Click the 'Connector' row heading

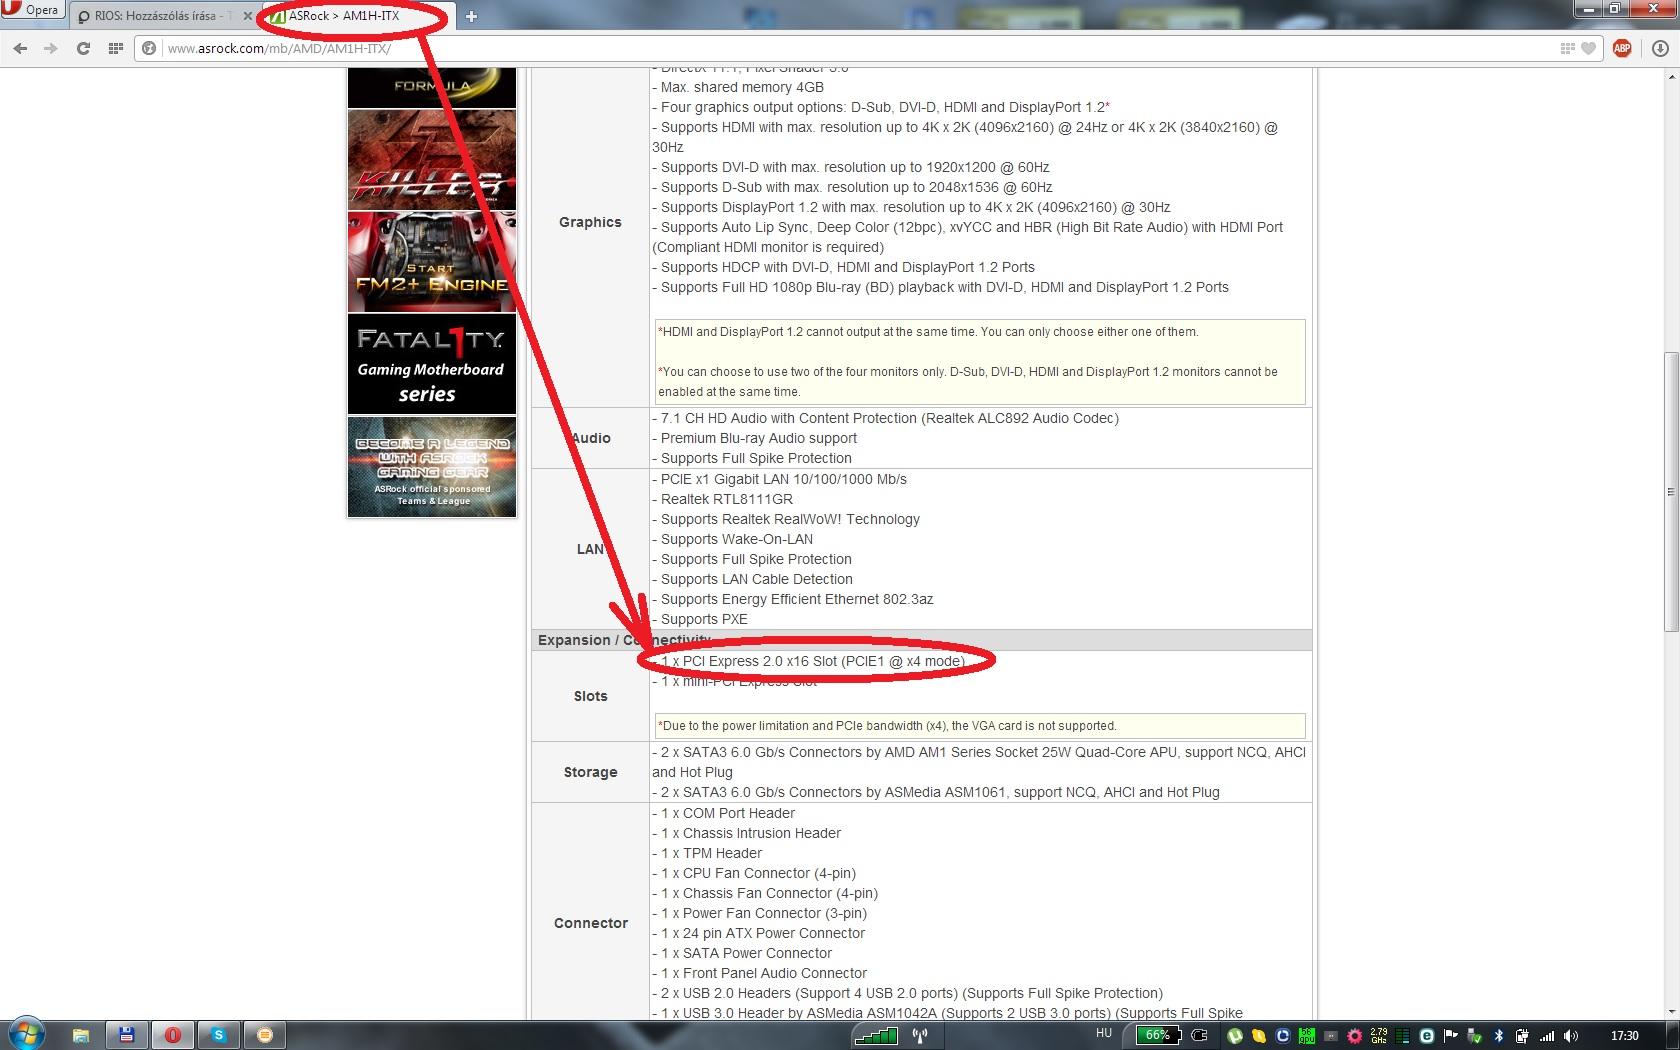tap(591, 923)
